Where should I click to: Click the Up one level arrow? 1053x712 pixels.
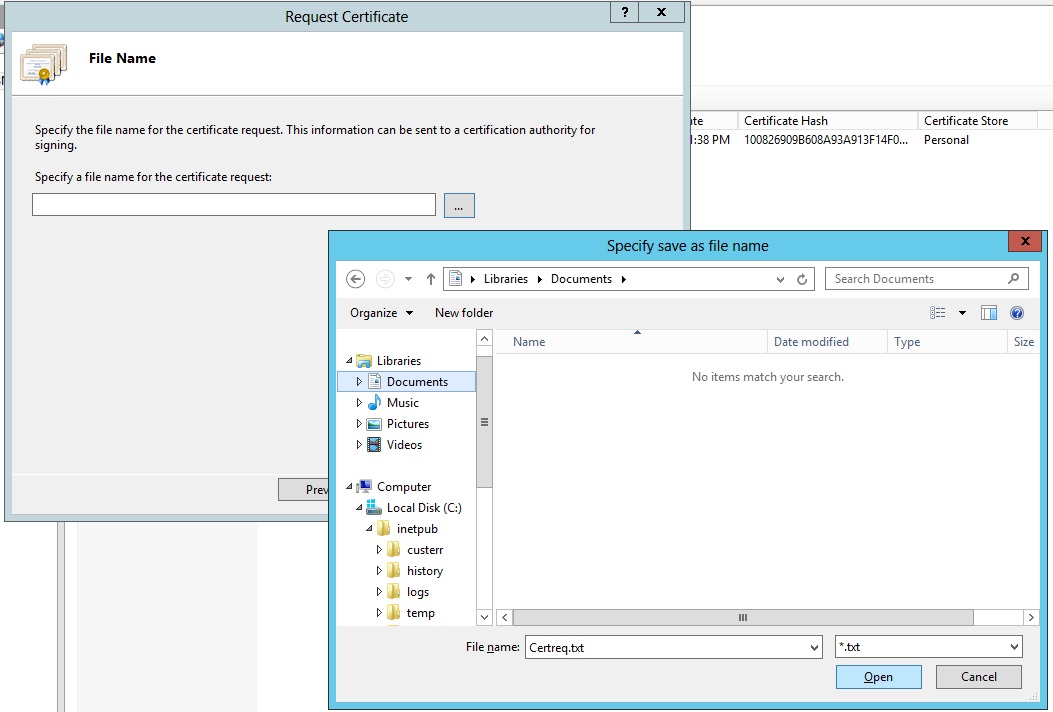pos(431,279)
